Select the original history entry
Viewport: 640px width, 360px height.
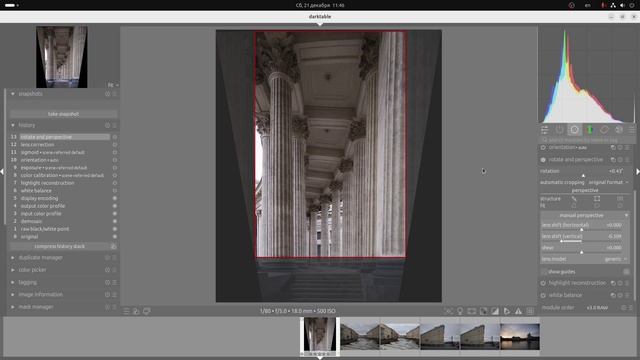click(x=29, y=237)
